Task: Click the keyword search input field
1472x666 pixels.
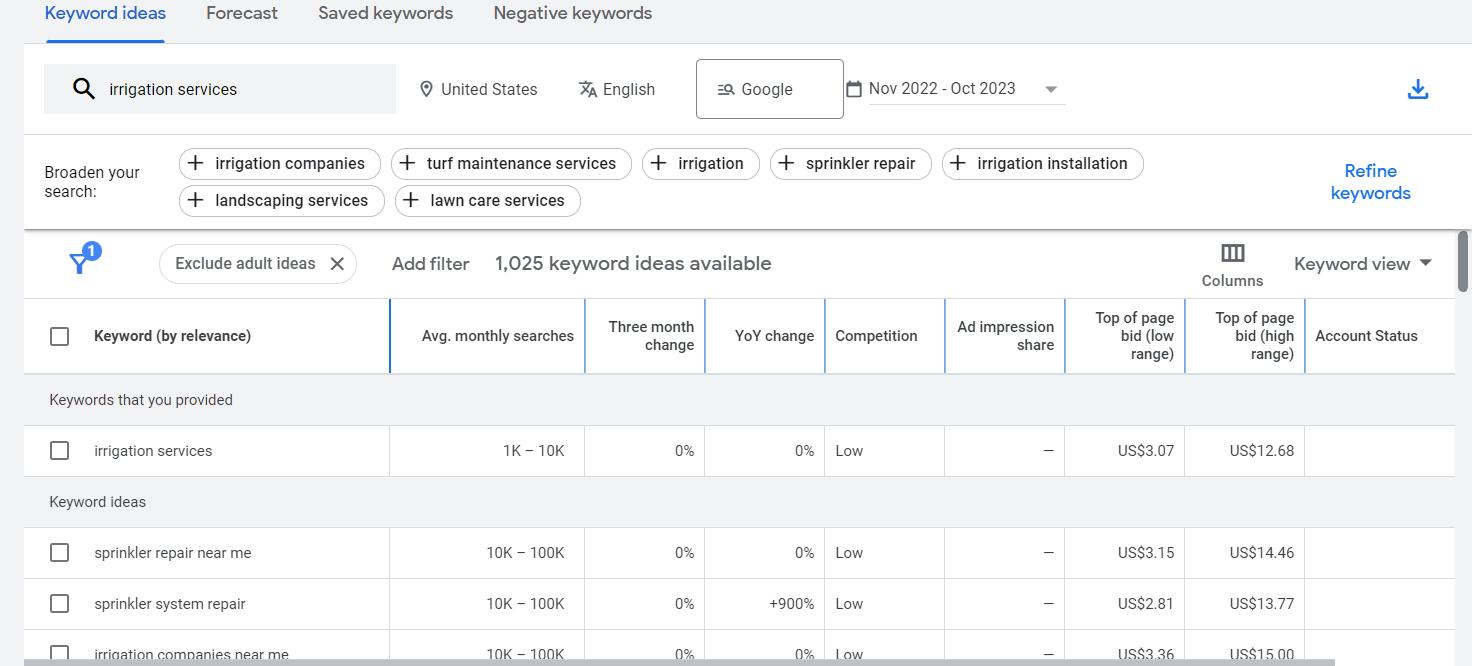Action: pos(220,89)
